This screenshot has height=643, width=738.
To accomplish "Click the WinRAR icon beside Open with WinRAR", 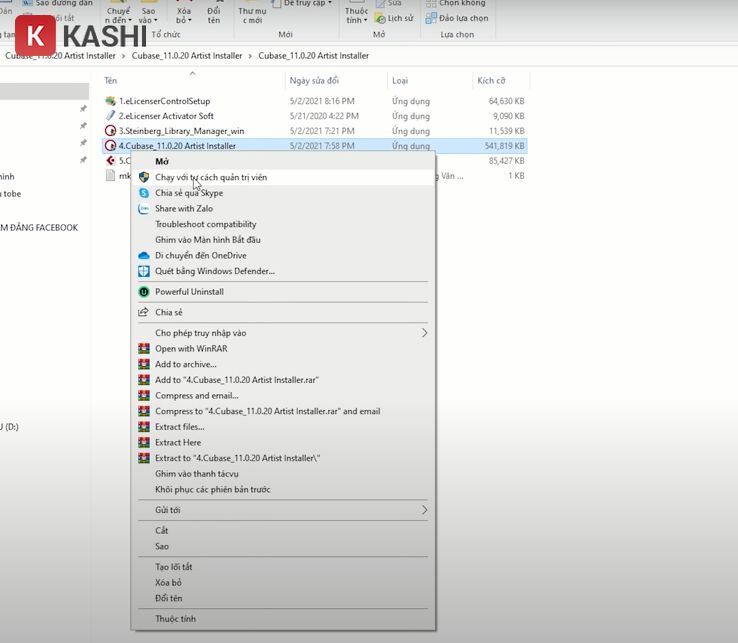I will (x=144, y=349).
